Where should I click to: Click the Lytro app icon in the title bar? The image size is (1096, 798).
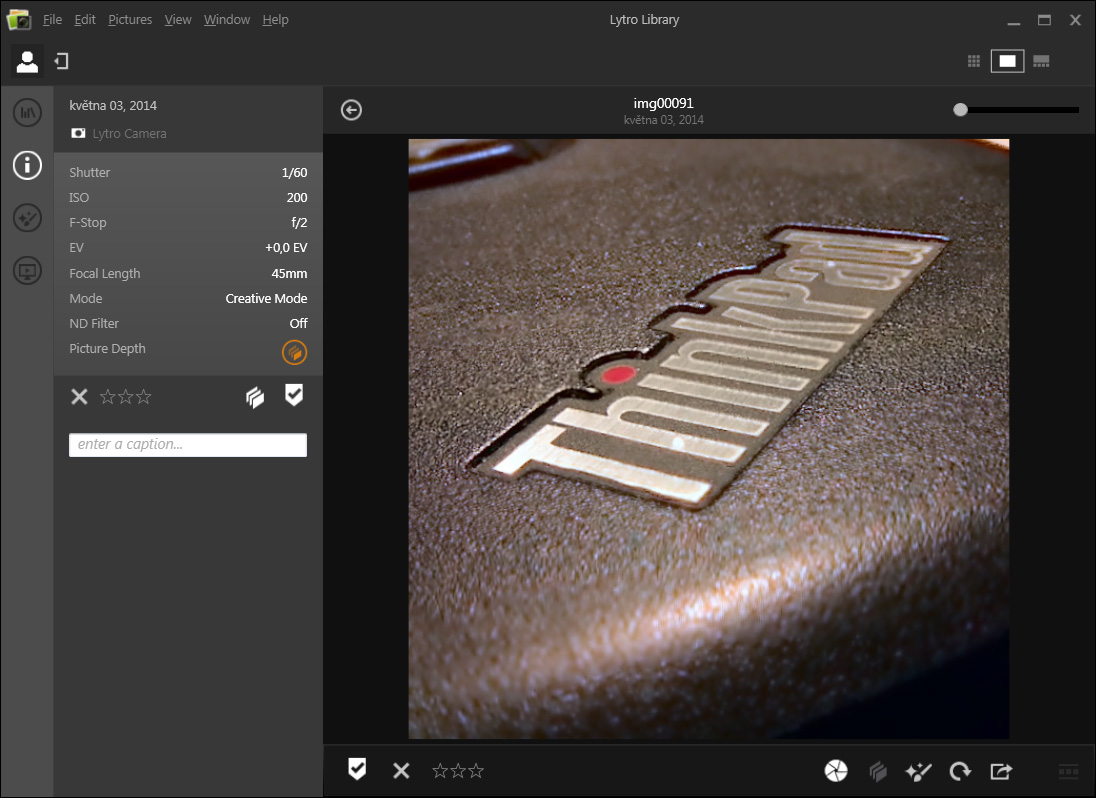click(19, 20)
